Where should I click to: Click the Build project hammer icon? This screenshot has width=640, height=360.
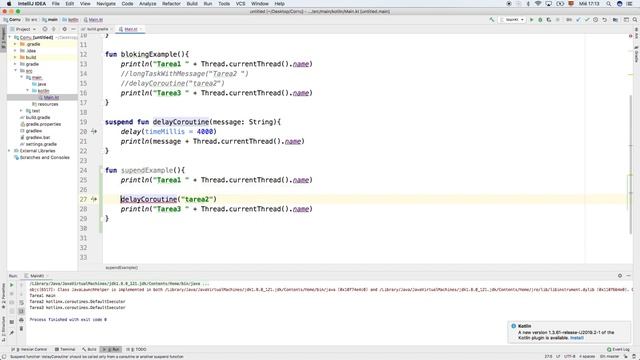point(492,20)
